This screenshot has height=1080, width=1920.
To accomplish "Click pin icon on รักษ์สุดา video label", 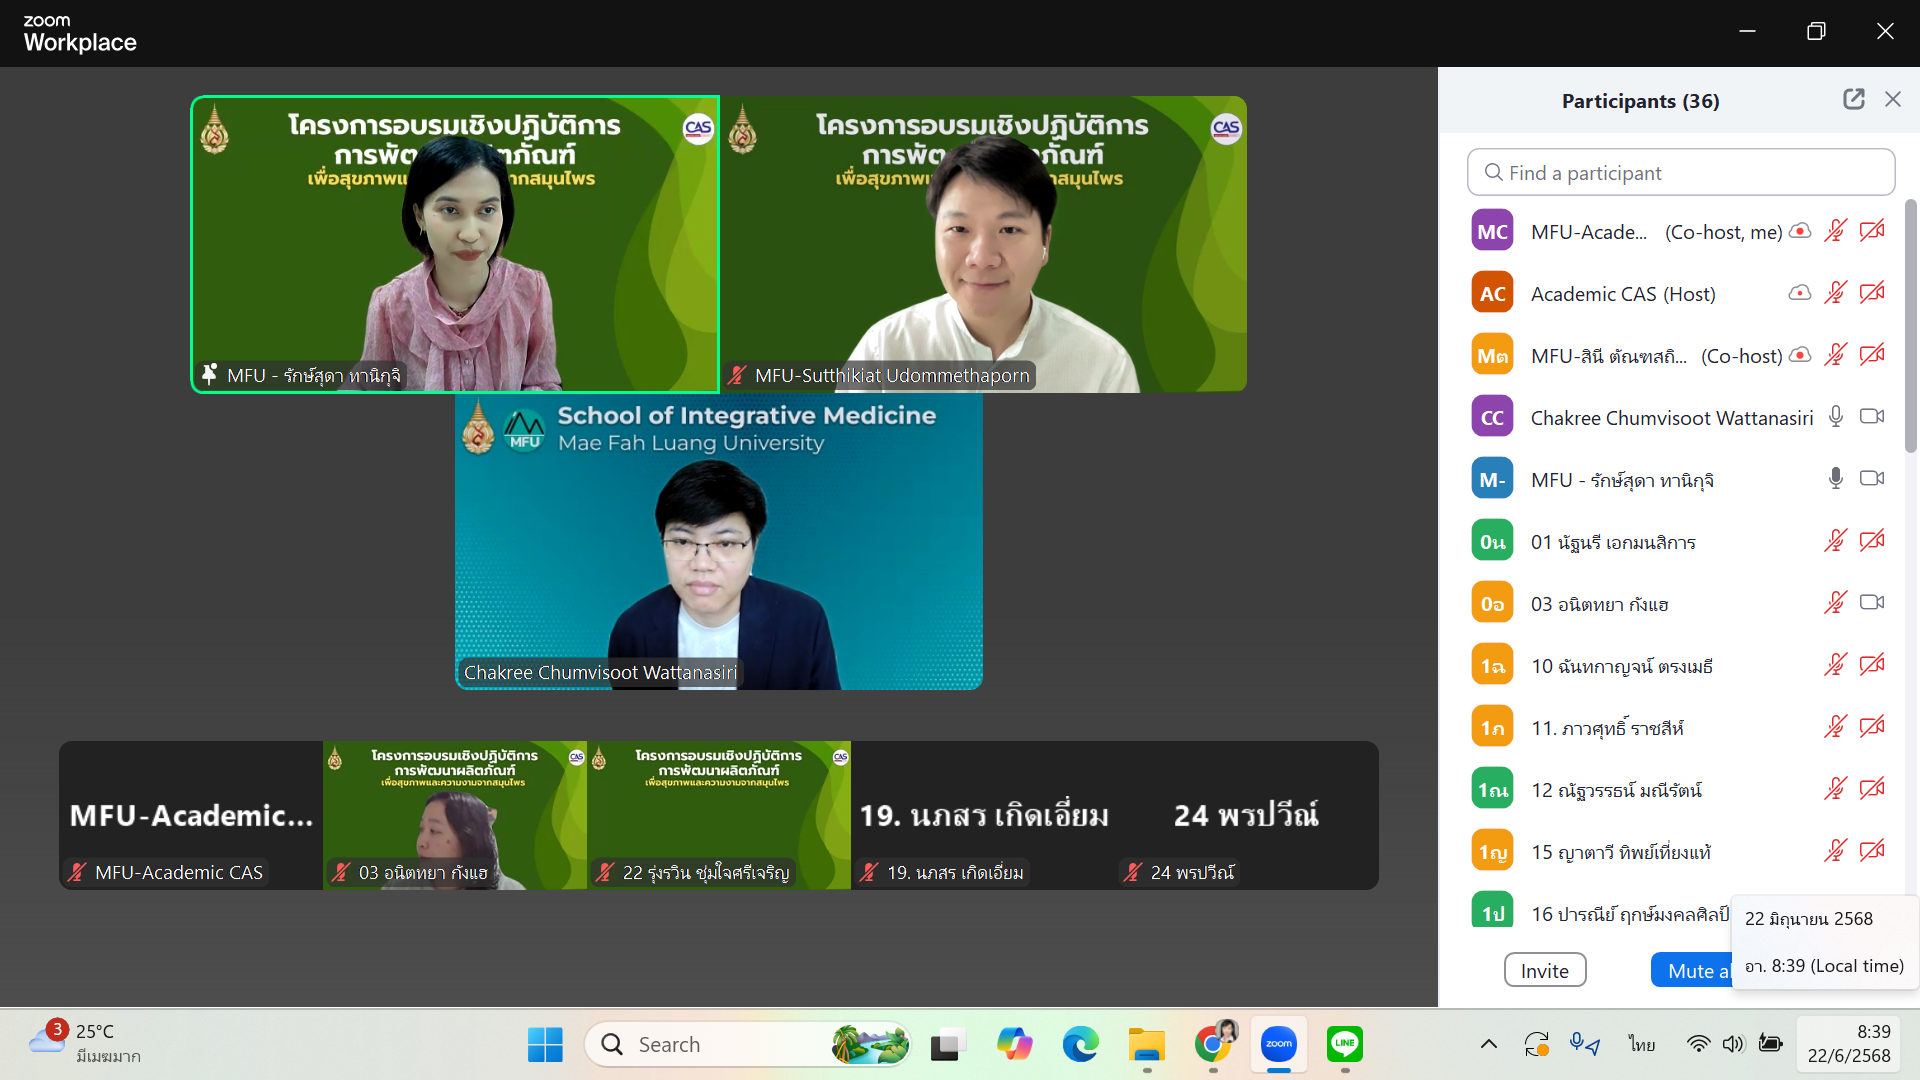I will coord(209,374).
